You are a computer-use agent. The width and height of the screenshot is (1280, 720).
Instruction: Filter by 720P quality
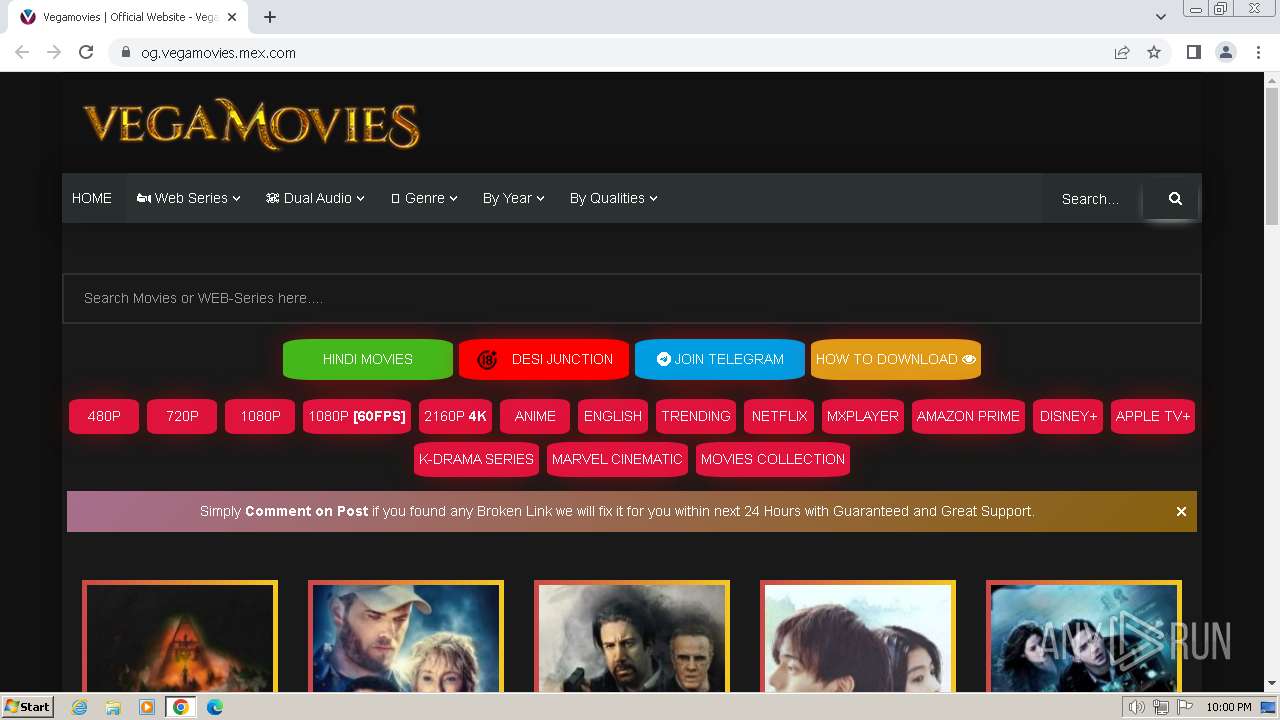pos(182,416)
